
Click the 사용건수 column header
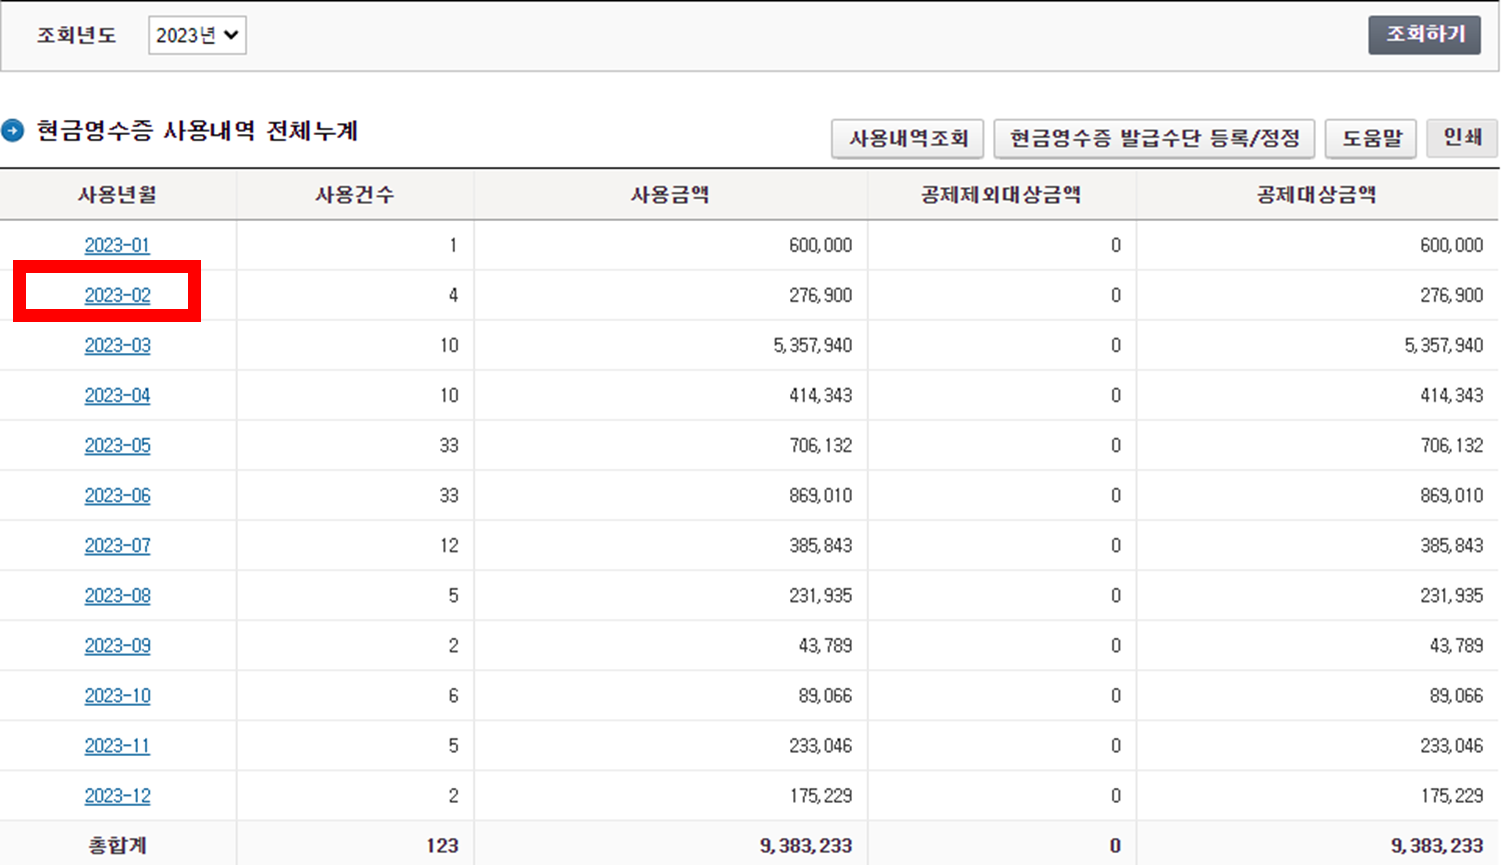[354, 195]
